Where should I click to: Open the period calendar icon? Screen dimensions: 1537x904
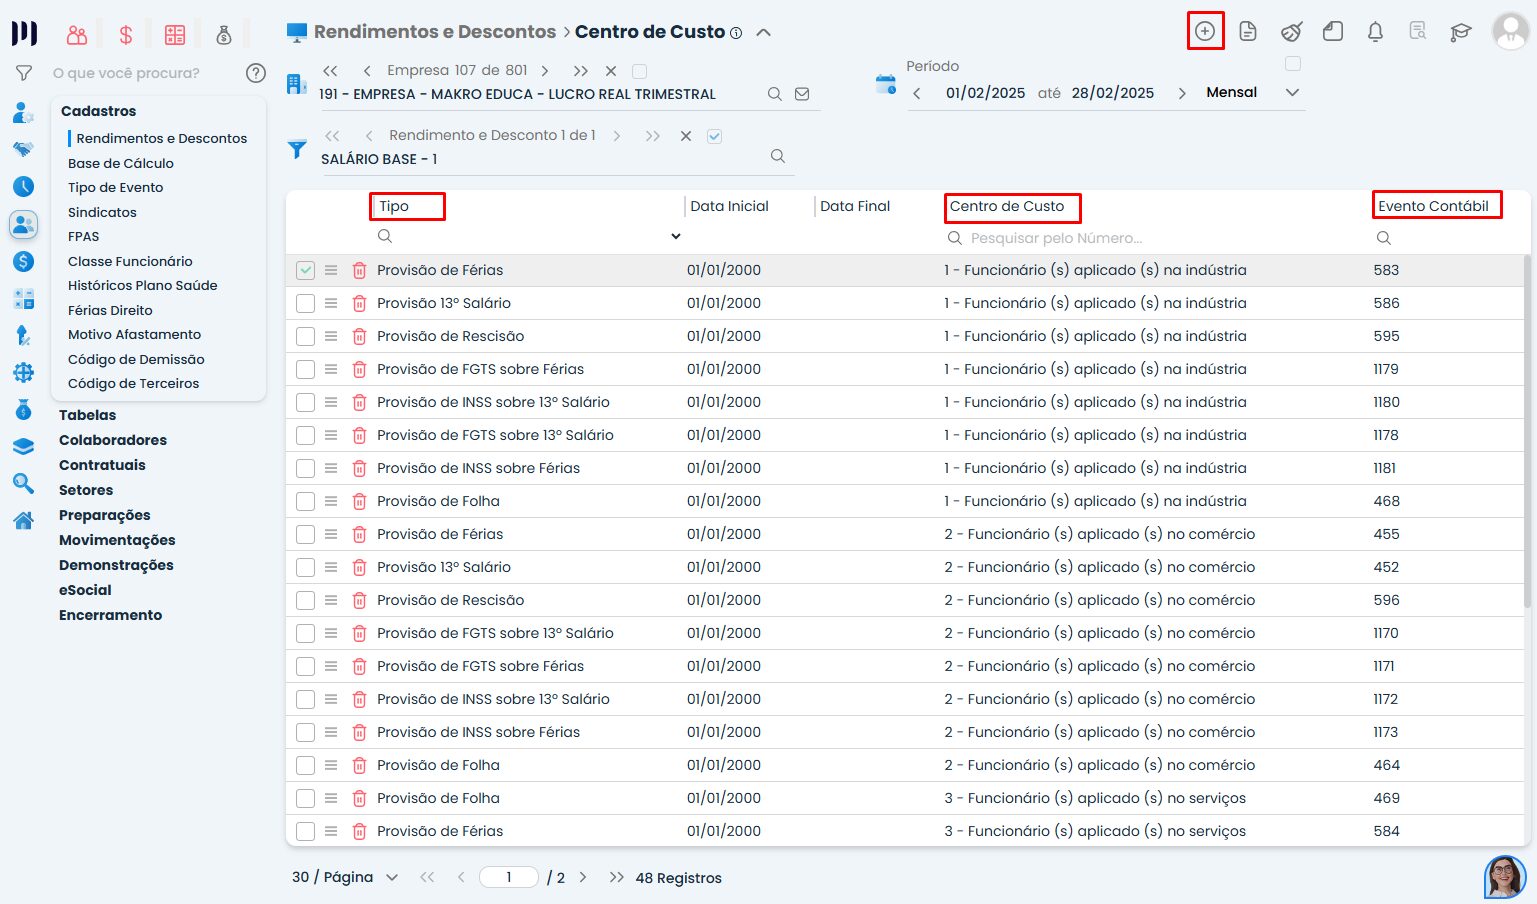tap(885, 85)
